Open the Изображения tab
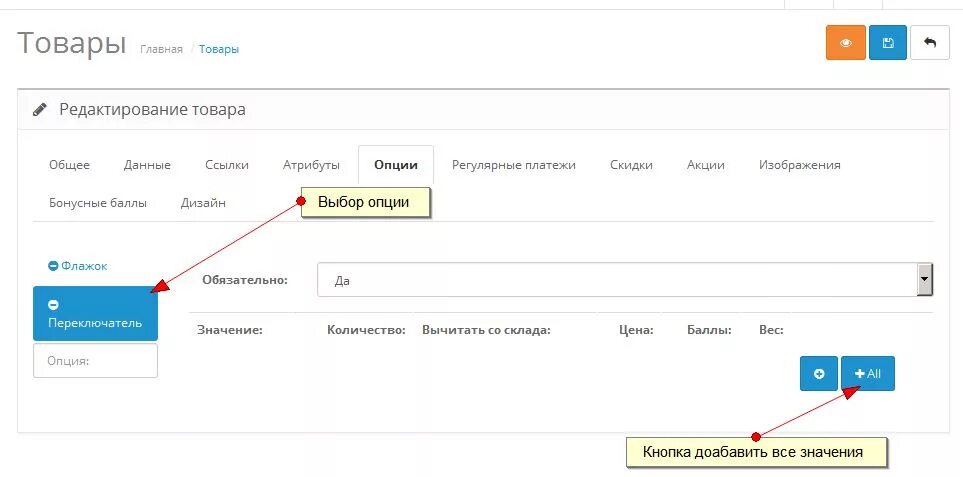The image size is (963, 477). pyautogui.click(x=799, y=165)
